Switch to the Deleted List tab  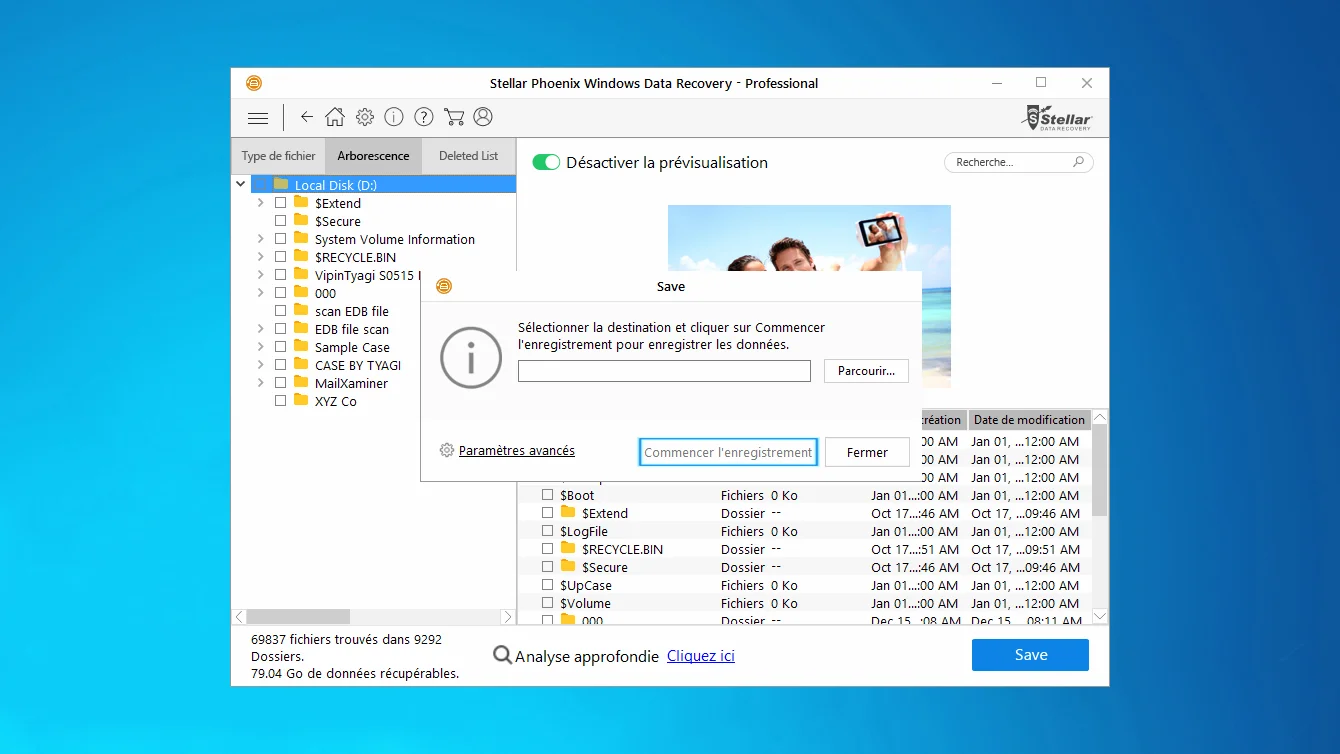468,156
